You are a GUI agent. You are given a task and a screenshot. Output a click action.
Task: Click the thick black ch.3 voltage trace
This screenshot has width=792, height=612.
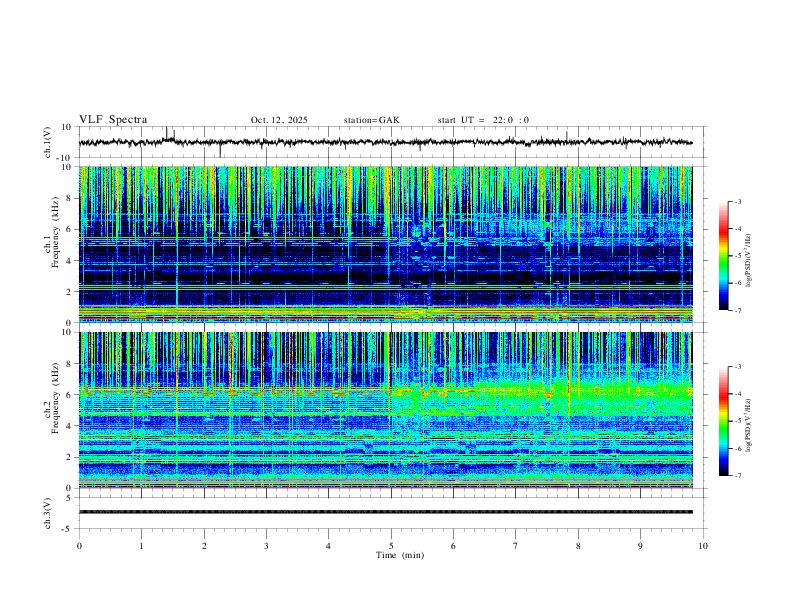click(385, 512)
